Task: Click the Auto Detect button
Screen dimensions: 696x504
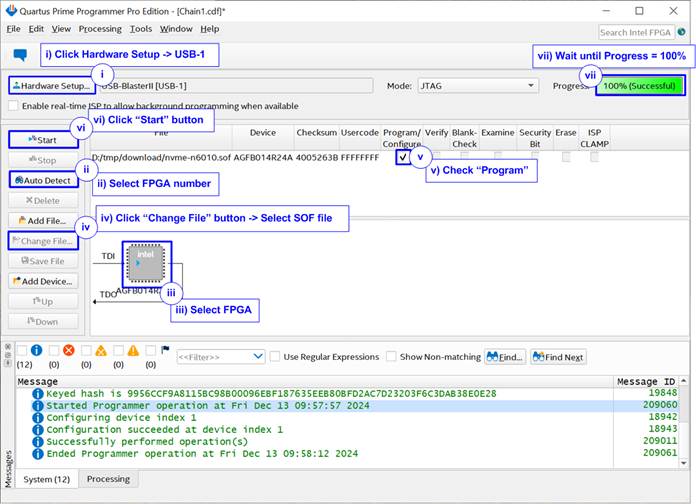Action: tap(43, 180)
